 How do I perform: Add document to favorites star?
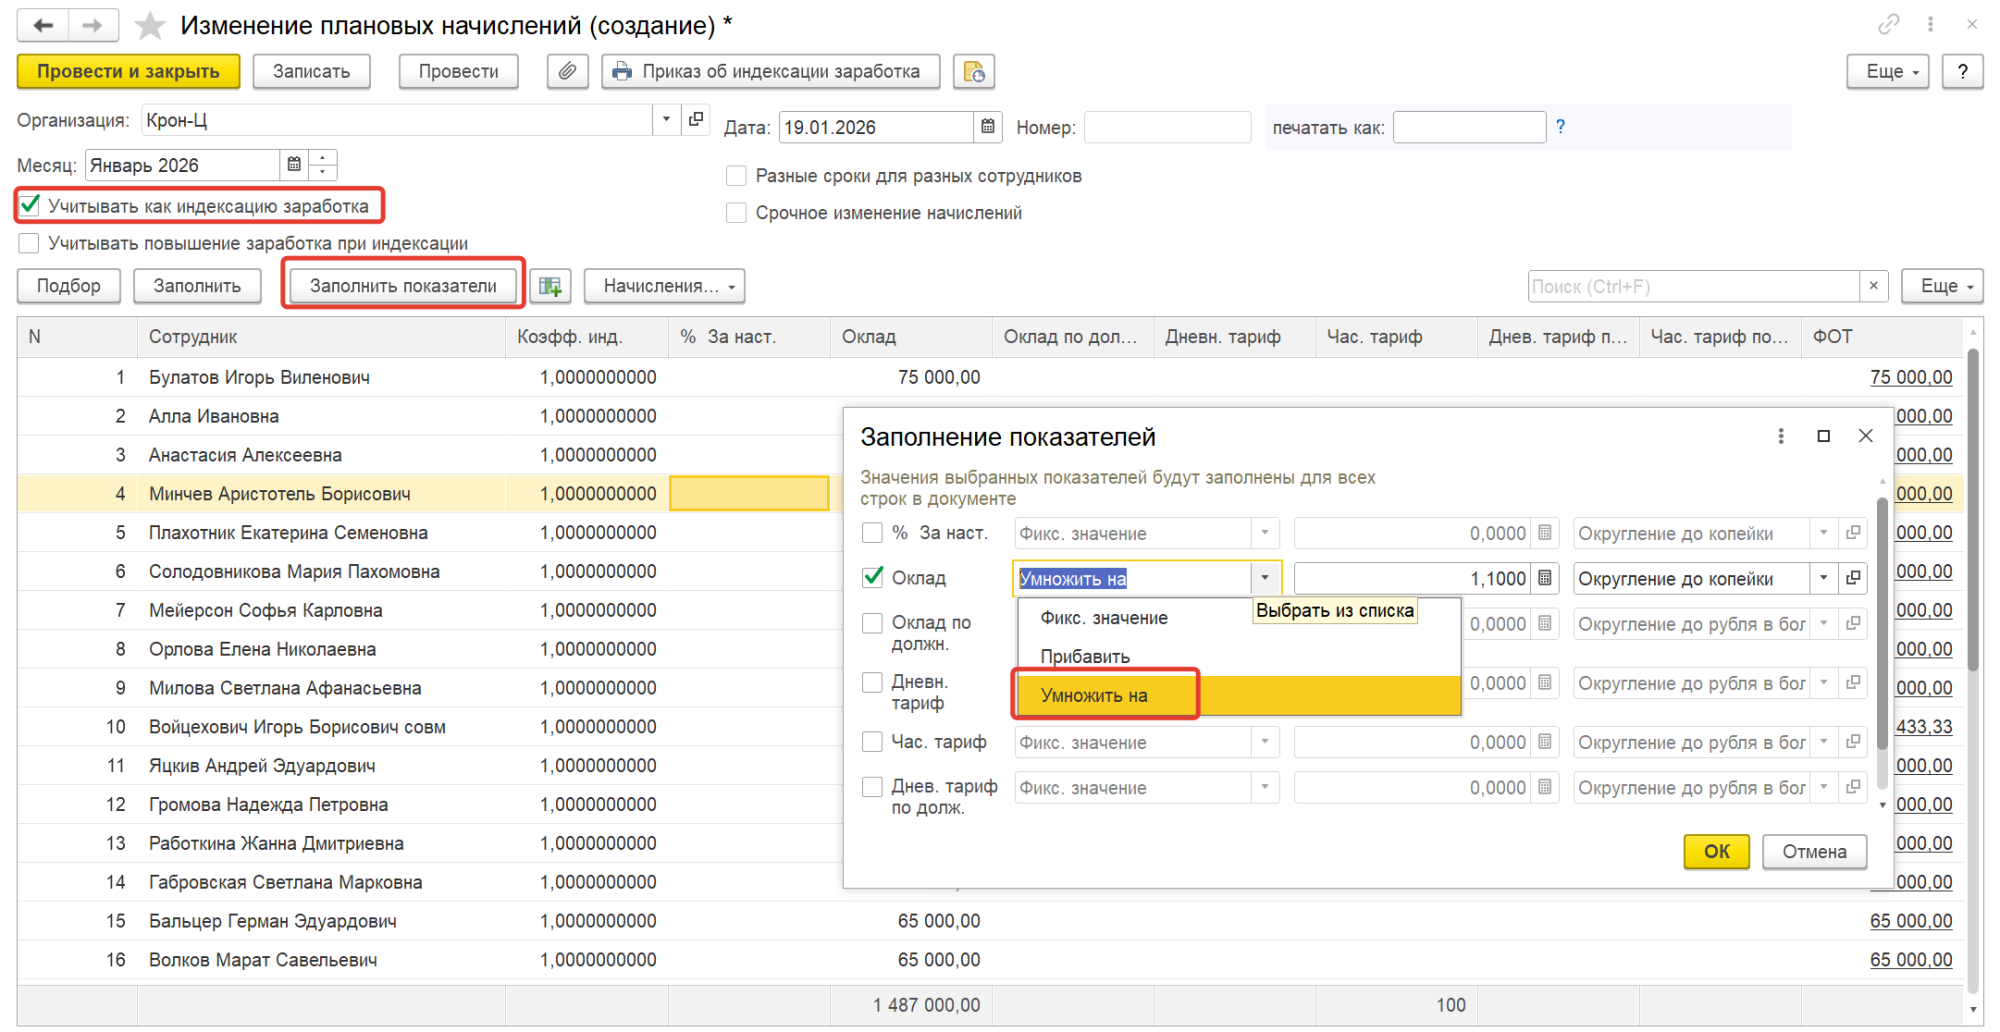pos(150,25)
